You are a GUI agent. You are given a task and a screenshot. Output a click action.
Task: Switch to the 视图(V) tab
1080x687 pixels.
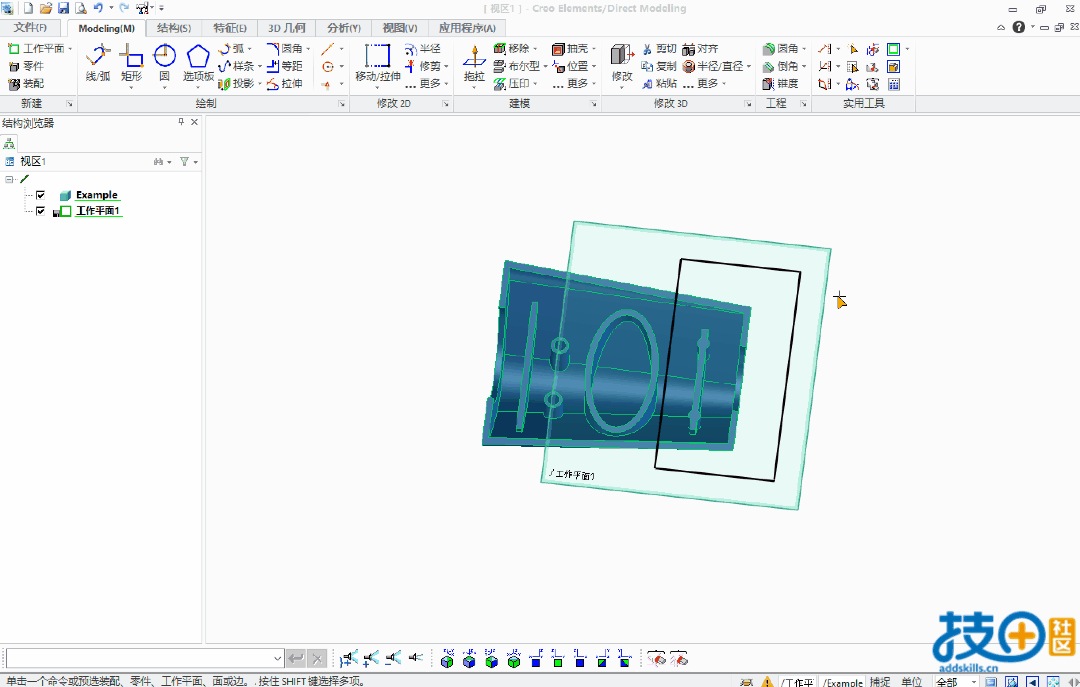coord(400,28)
